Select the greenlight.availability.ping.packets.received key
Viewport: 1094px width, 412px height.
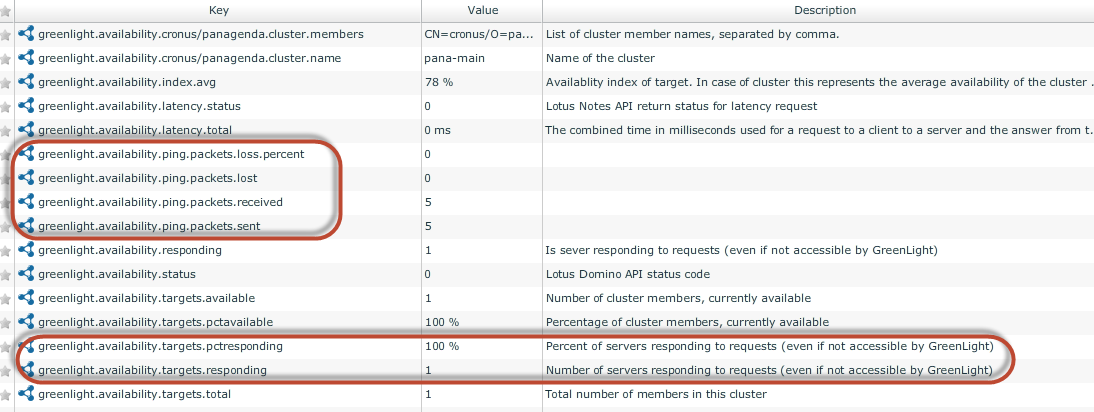[x=160, y=202]
